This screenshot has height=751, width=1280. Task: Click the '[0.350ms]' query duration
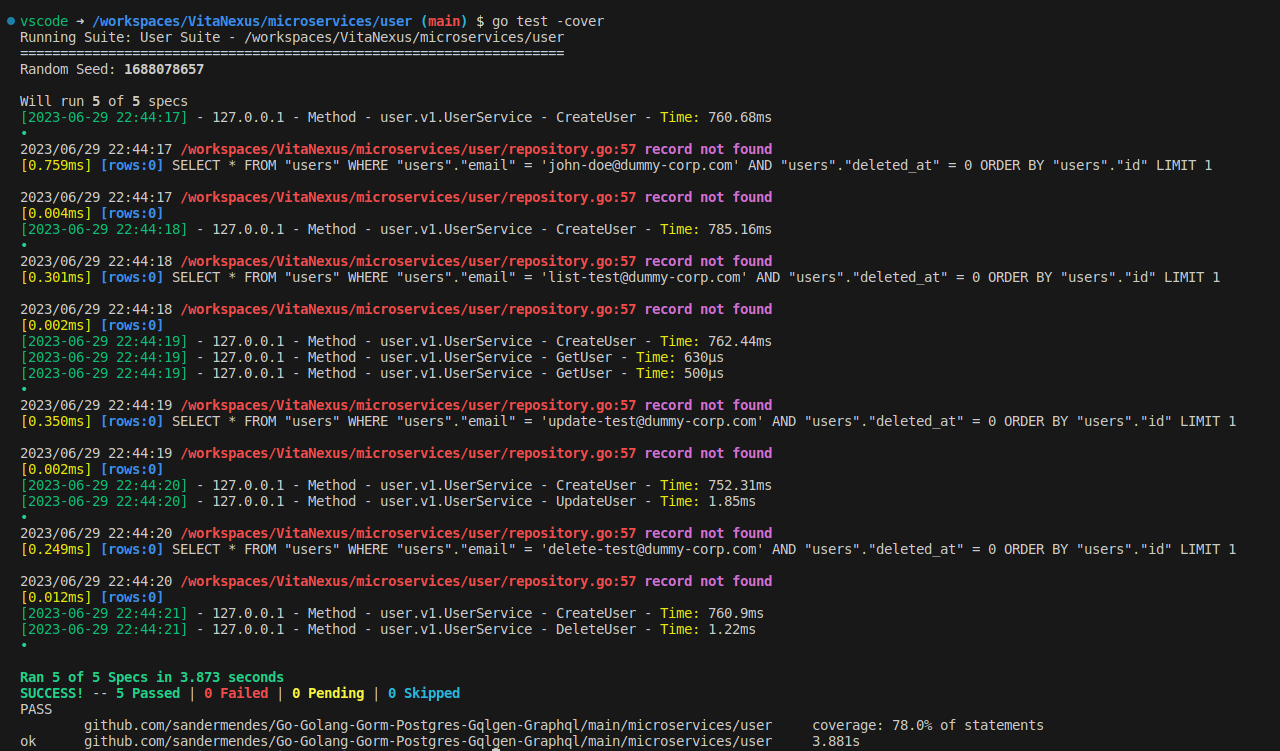point(56,421)
